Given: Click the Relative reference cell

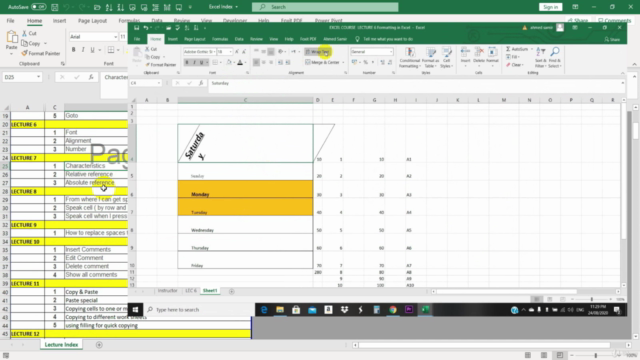Looking at the screenshot, I should pyautogui.click(x=96, y=174).
